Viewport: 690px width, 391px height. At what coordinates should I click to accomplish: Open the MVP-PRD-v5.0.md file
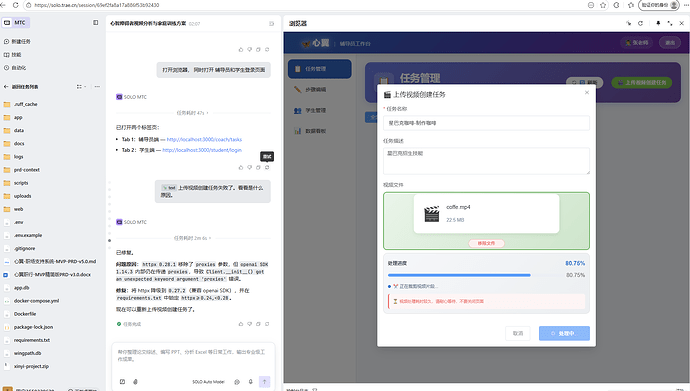coord(55,261)
